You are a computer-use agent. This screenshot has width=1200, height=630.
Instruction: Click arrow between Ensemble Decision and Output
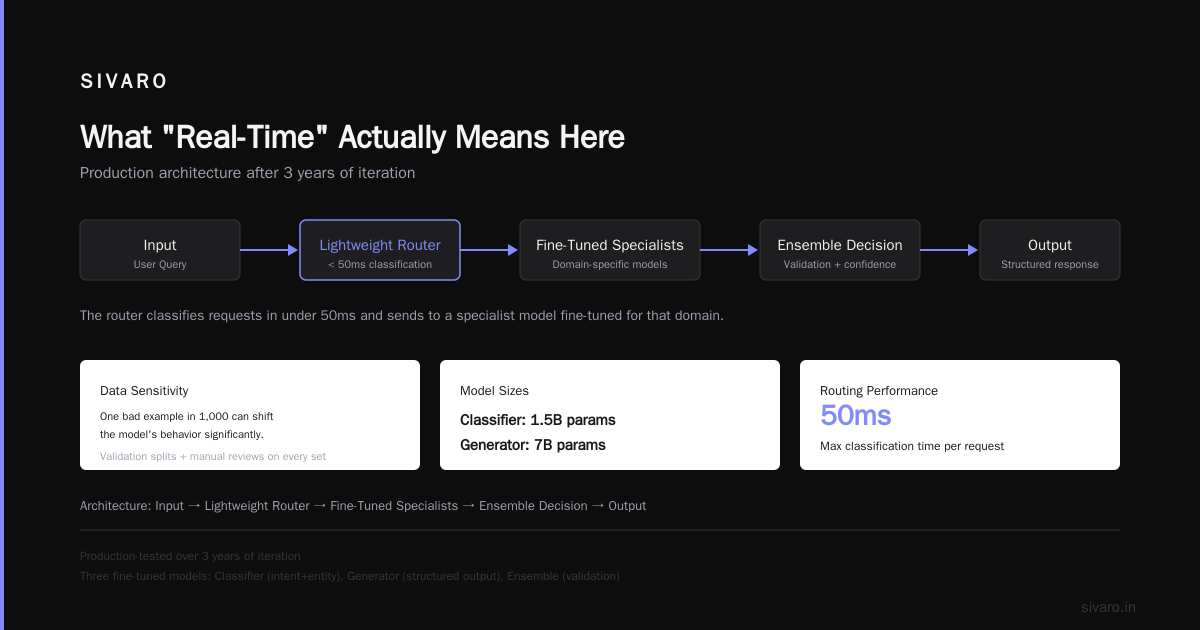pos(950,250)
